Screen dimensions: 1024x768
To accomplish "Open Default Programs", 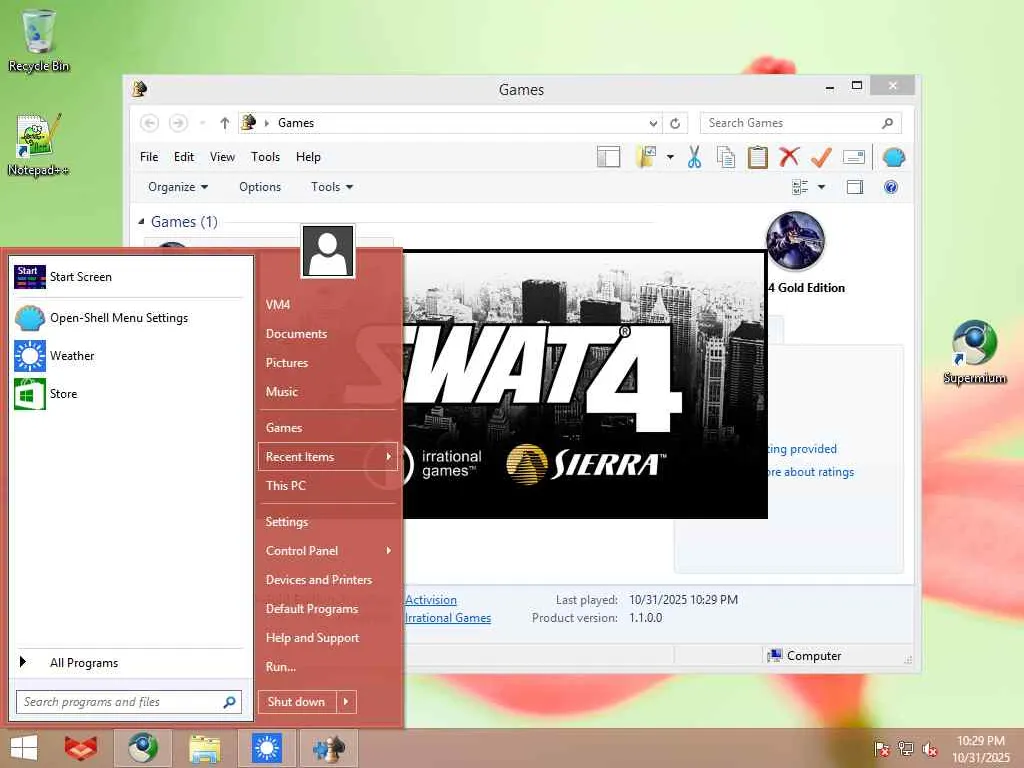I will tap(328, 609).
